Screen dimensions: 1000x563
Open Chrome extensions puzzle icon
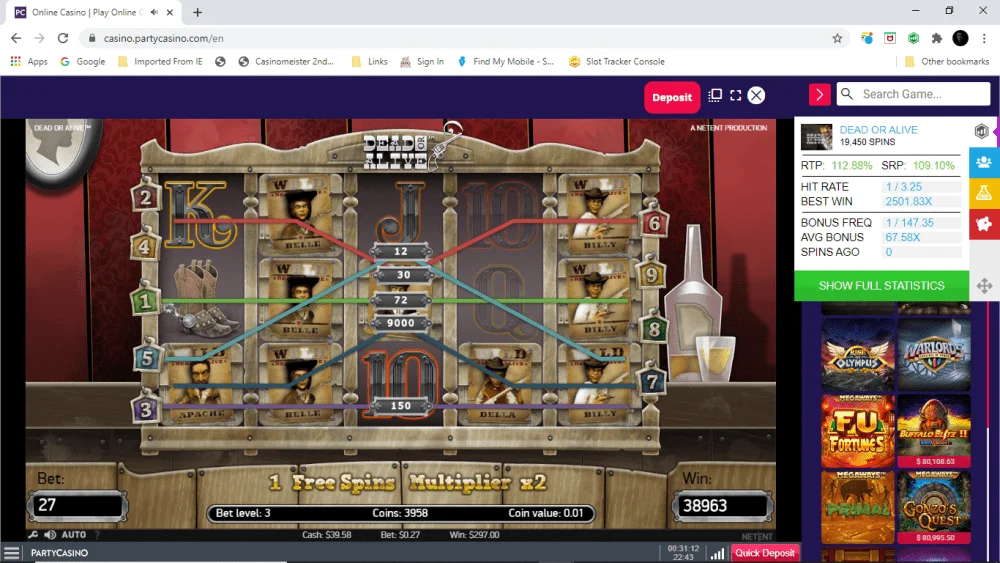tap(937, 38)
